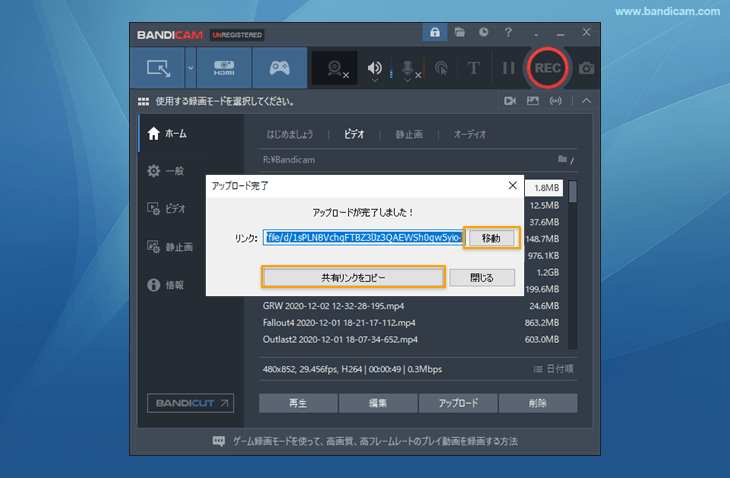Open scheduled recording clock icon
Viewport: 730px width, 478px height.
(484, 32)
